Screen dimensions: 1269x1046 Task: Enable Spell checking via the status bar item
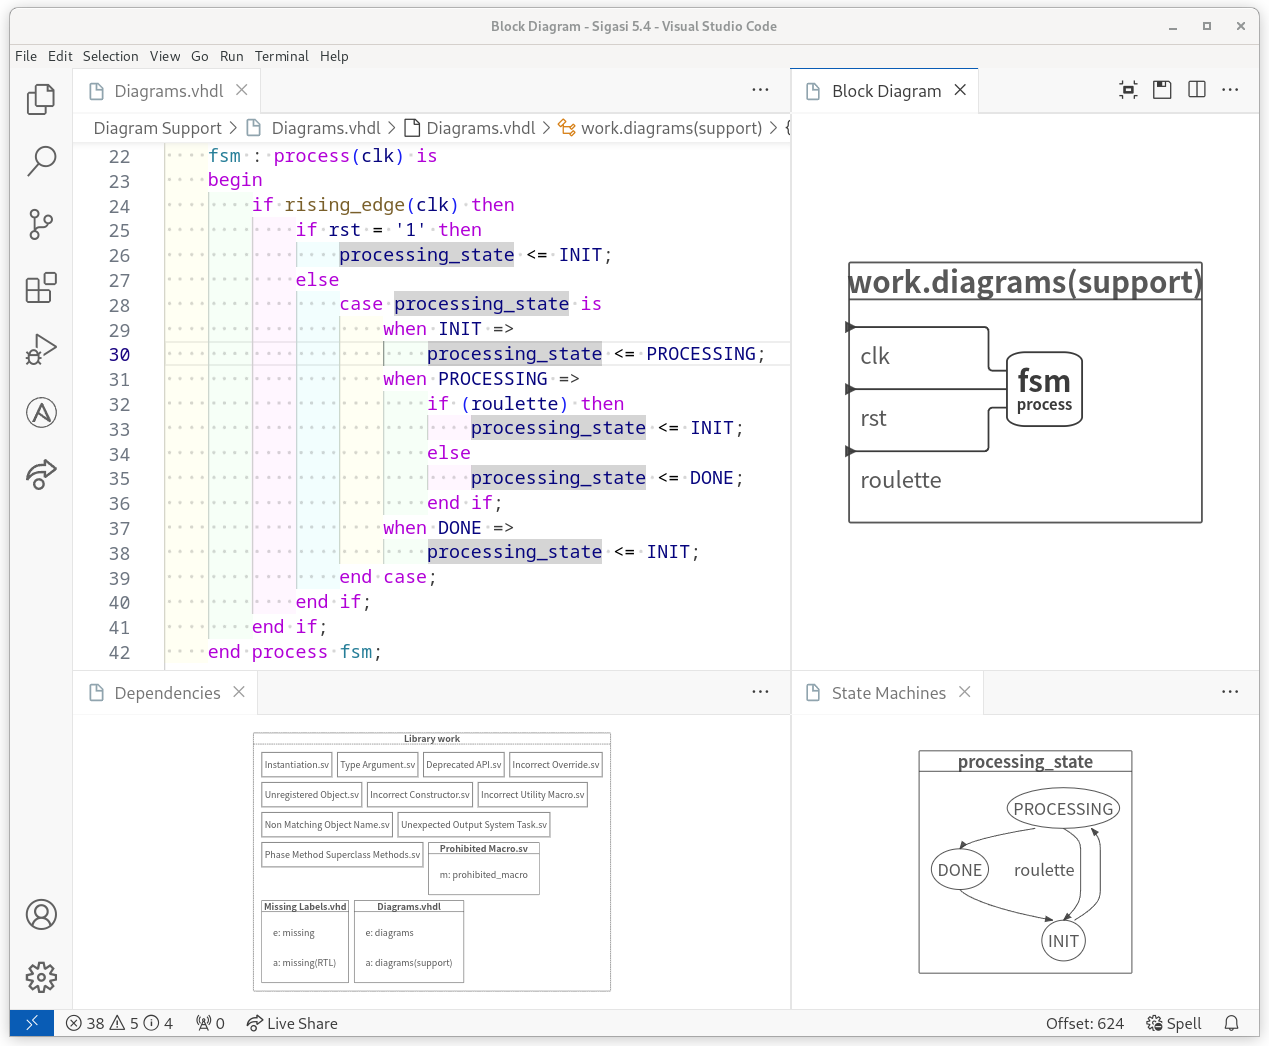(1172, 1023)
